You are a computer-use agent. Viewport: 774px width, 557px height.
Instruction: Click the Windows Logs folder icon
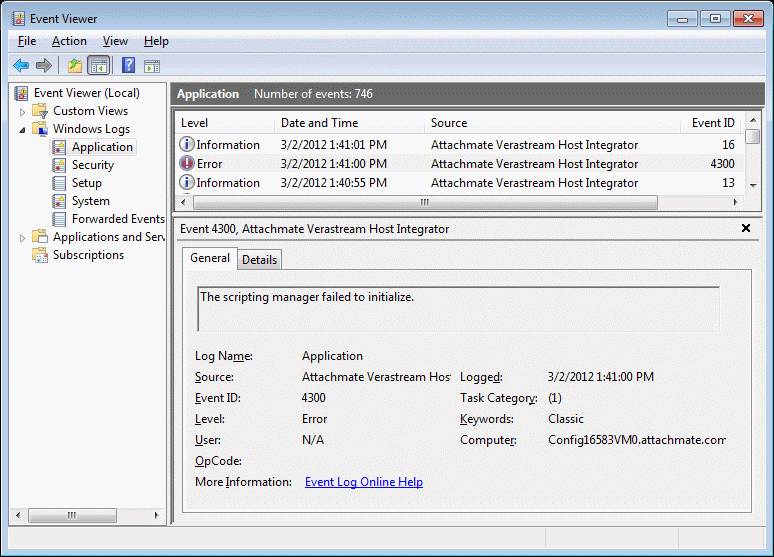point(39,129)
